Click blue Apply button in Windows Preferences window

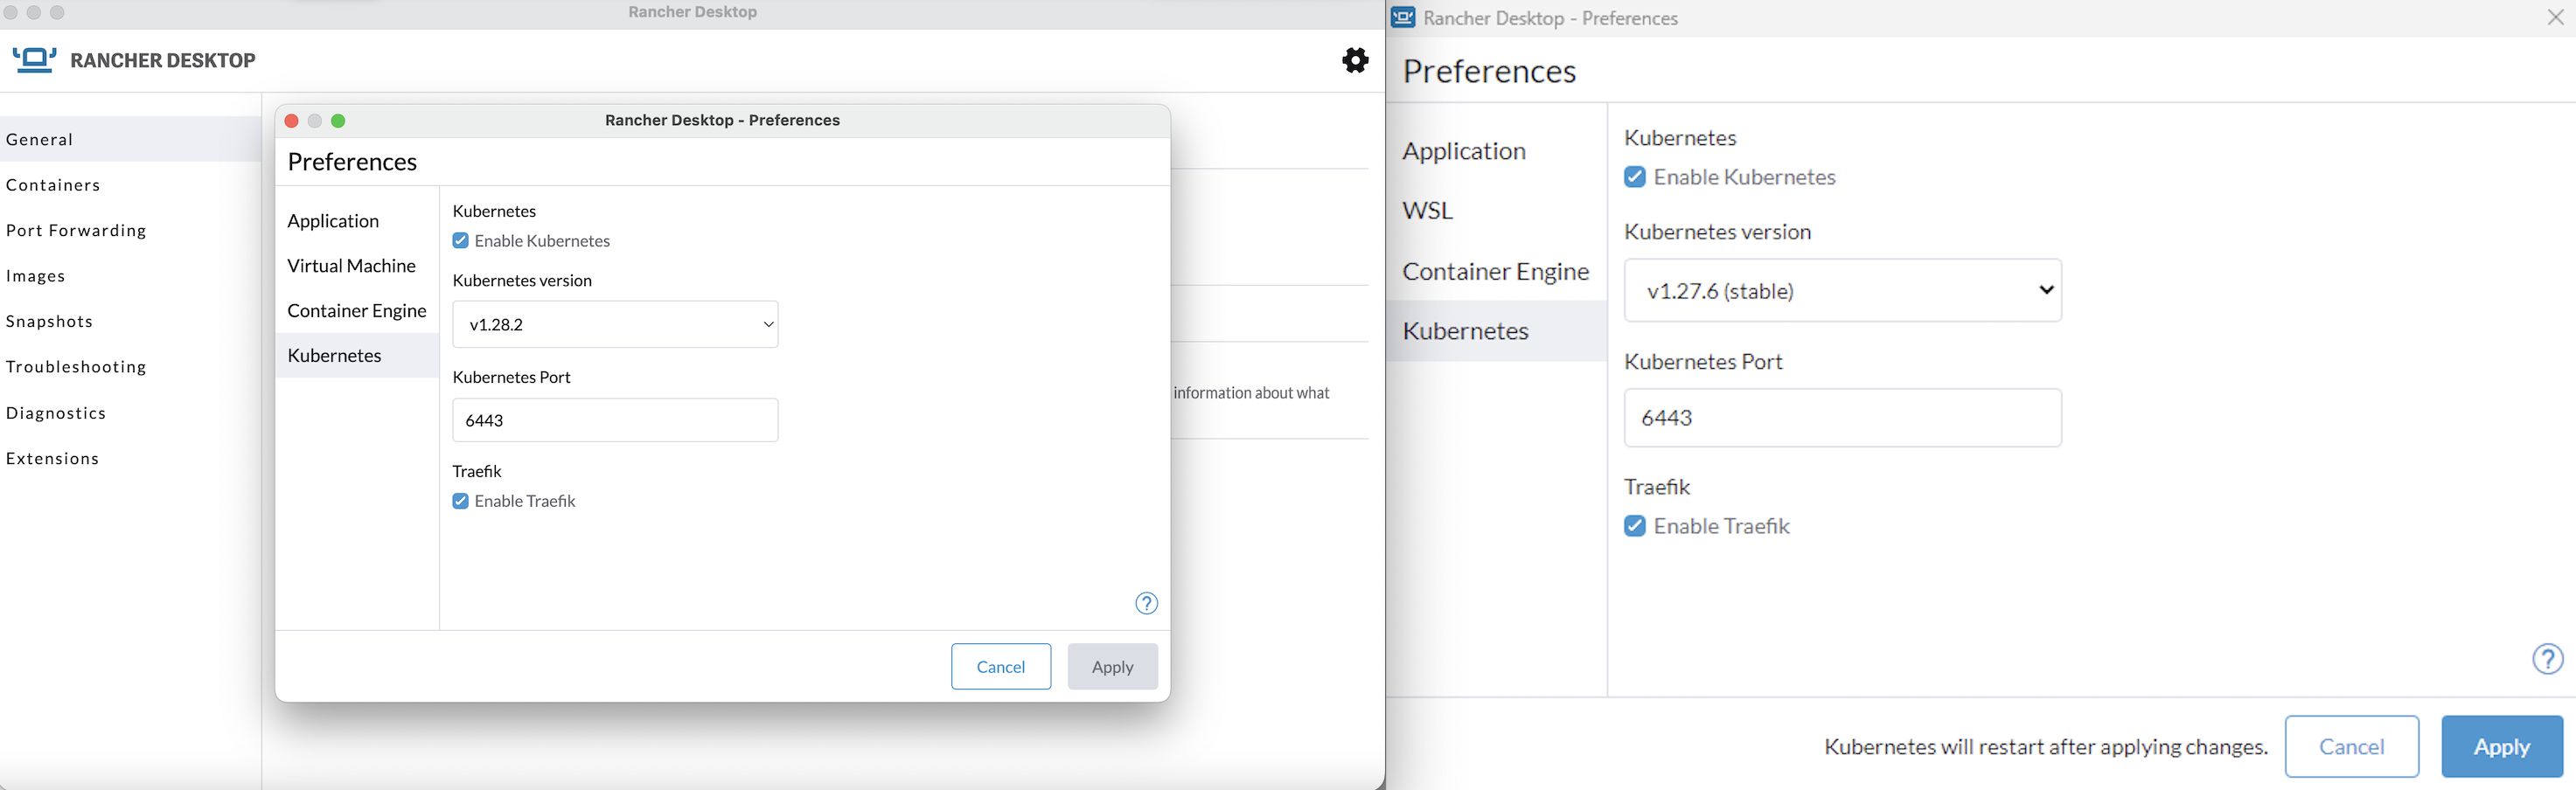pos(2501,746)
